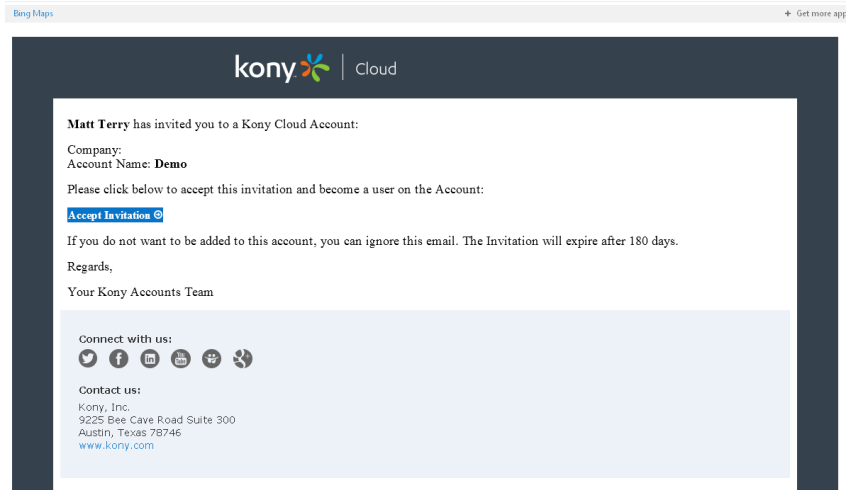Click the Your Kony Accounts Team signature
Screen dimensions: 846x490
(140, 292)
